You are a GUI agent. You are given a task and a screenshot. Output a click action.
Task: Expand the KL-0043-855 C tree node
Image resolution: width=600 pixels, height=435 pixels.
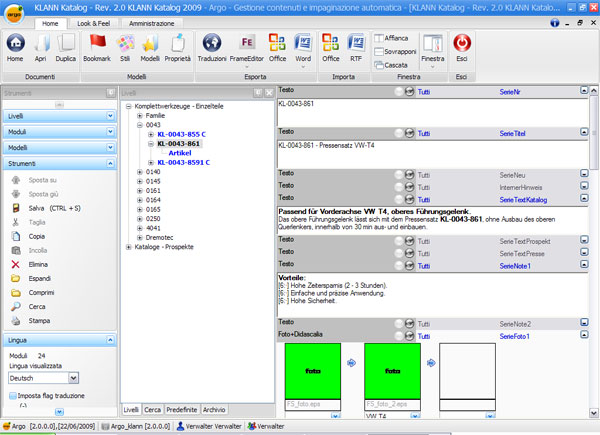(x=151, y=134)
